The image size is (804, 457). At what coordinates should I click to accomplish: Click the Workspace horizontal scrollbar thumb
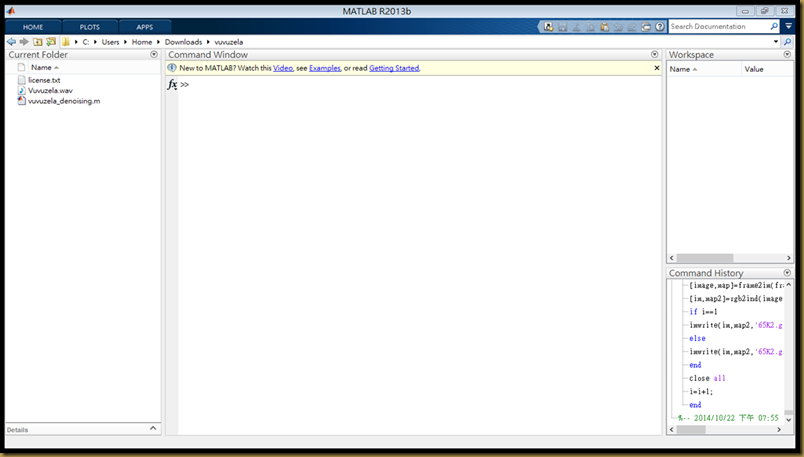click(x=705, y=258)
